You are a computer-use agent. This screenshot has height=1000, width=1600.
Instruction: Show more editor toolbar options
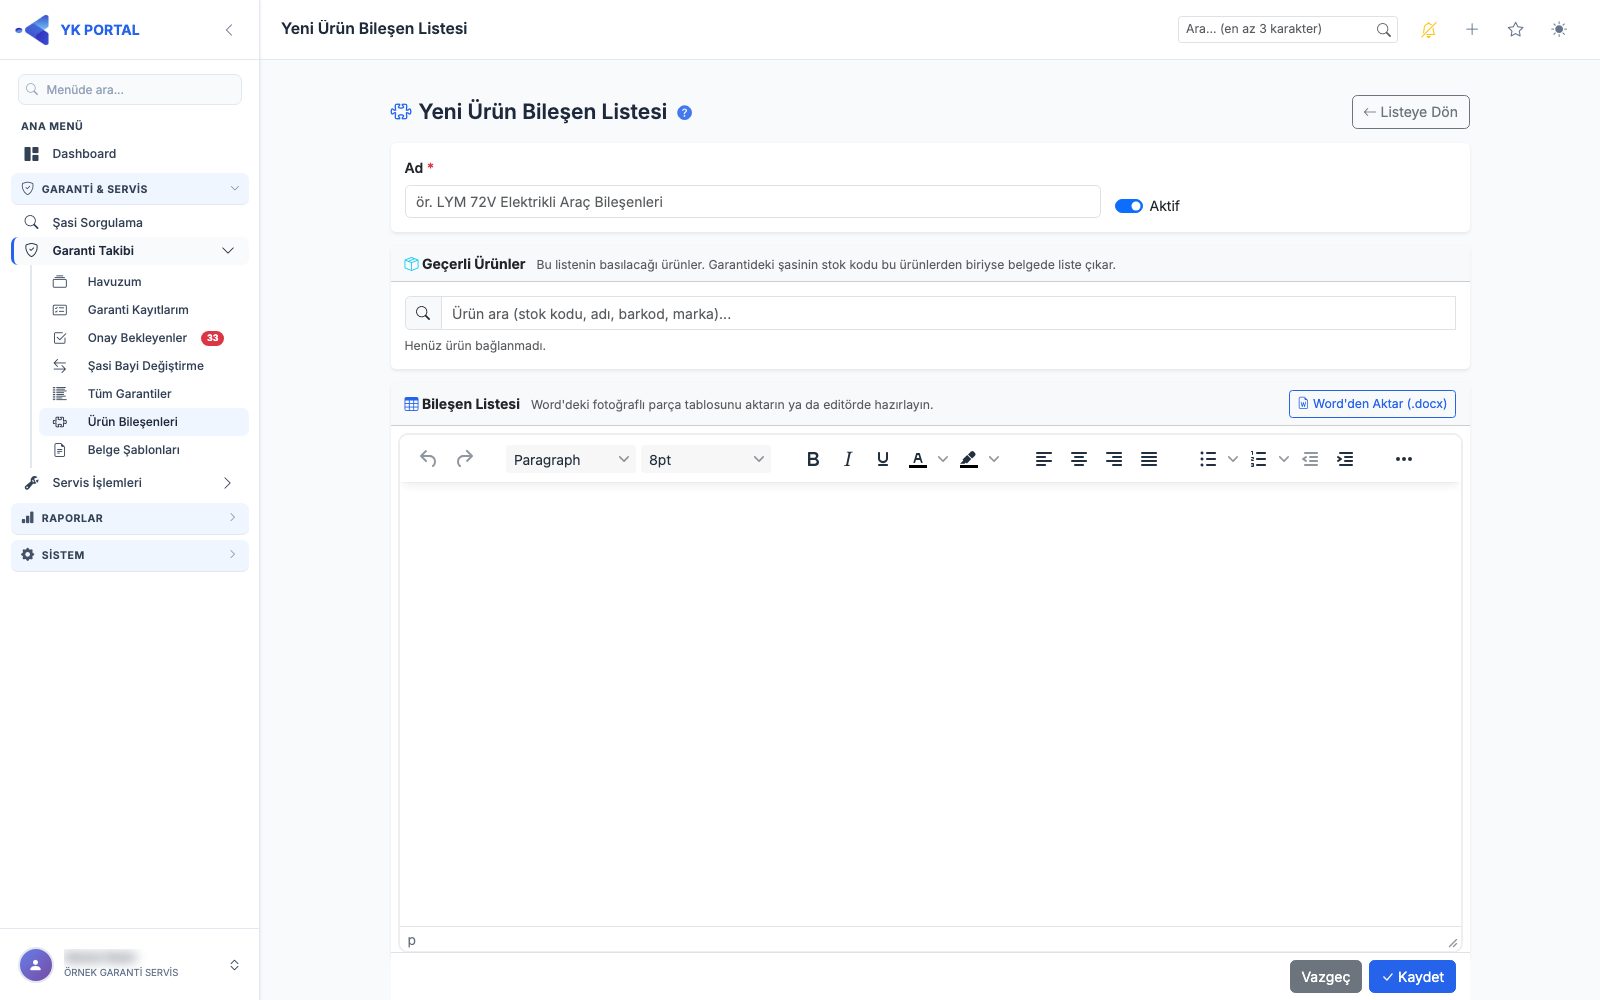(x=1404, y=459)
